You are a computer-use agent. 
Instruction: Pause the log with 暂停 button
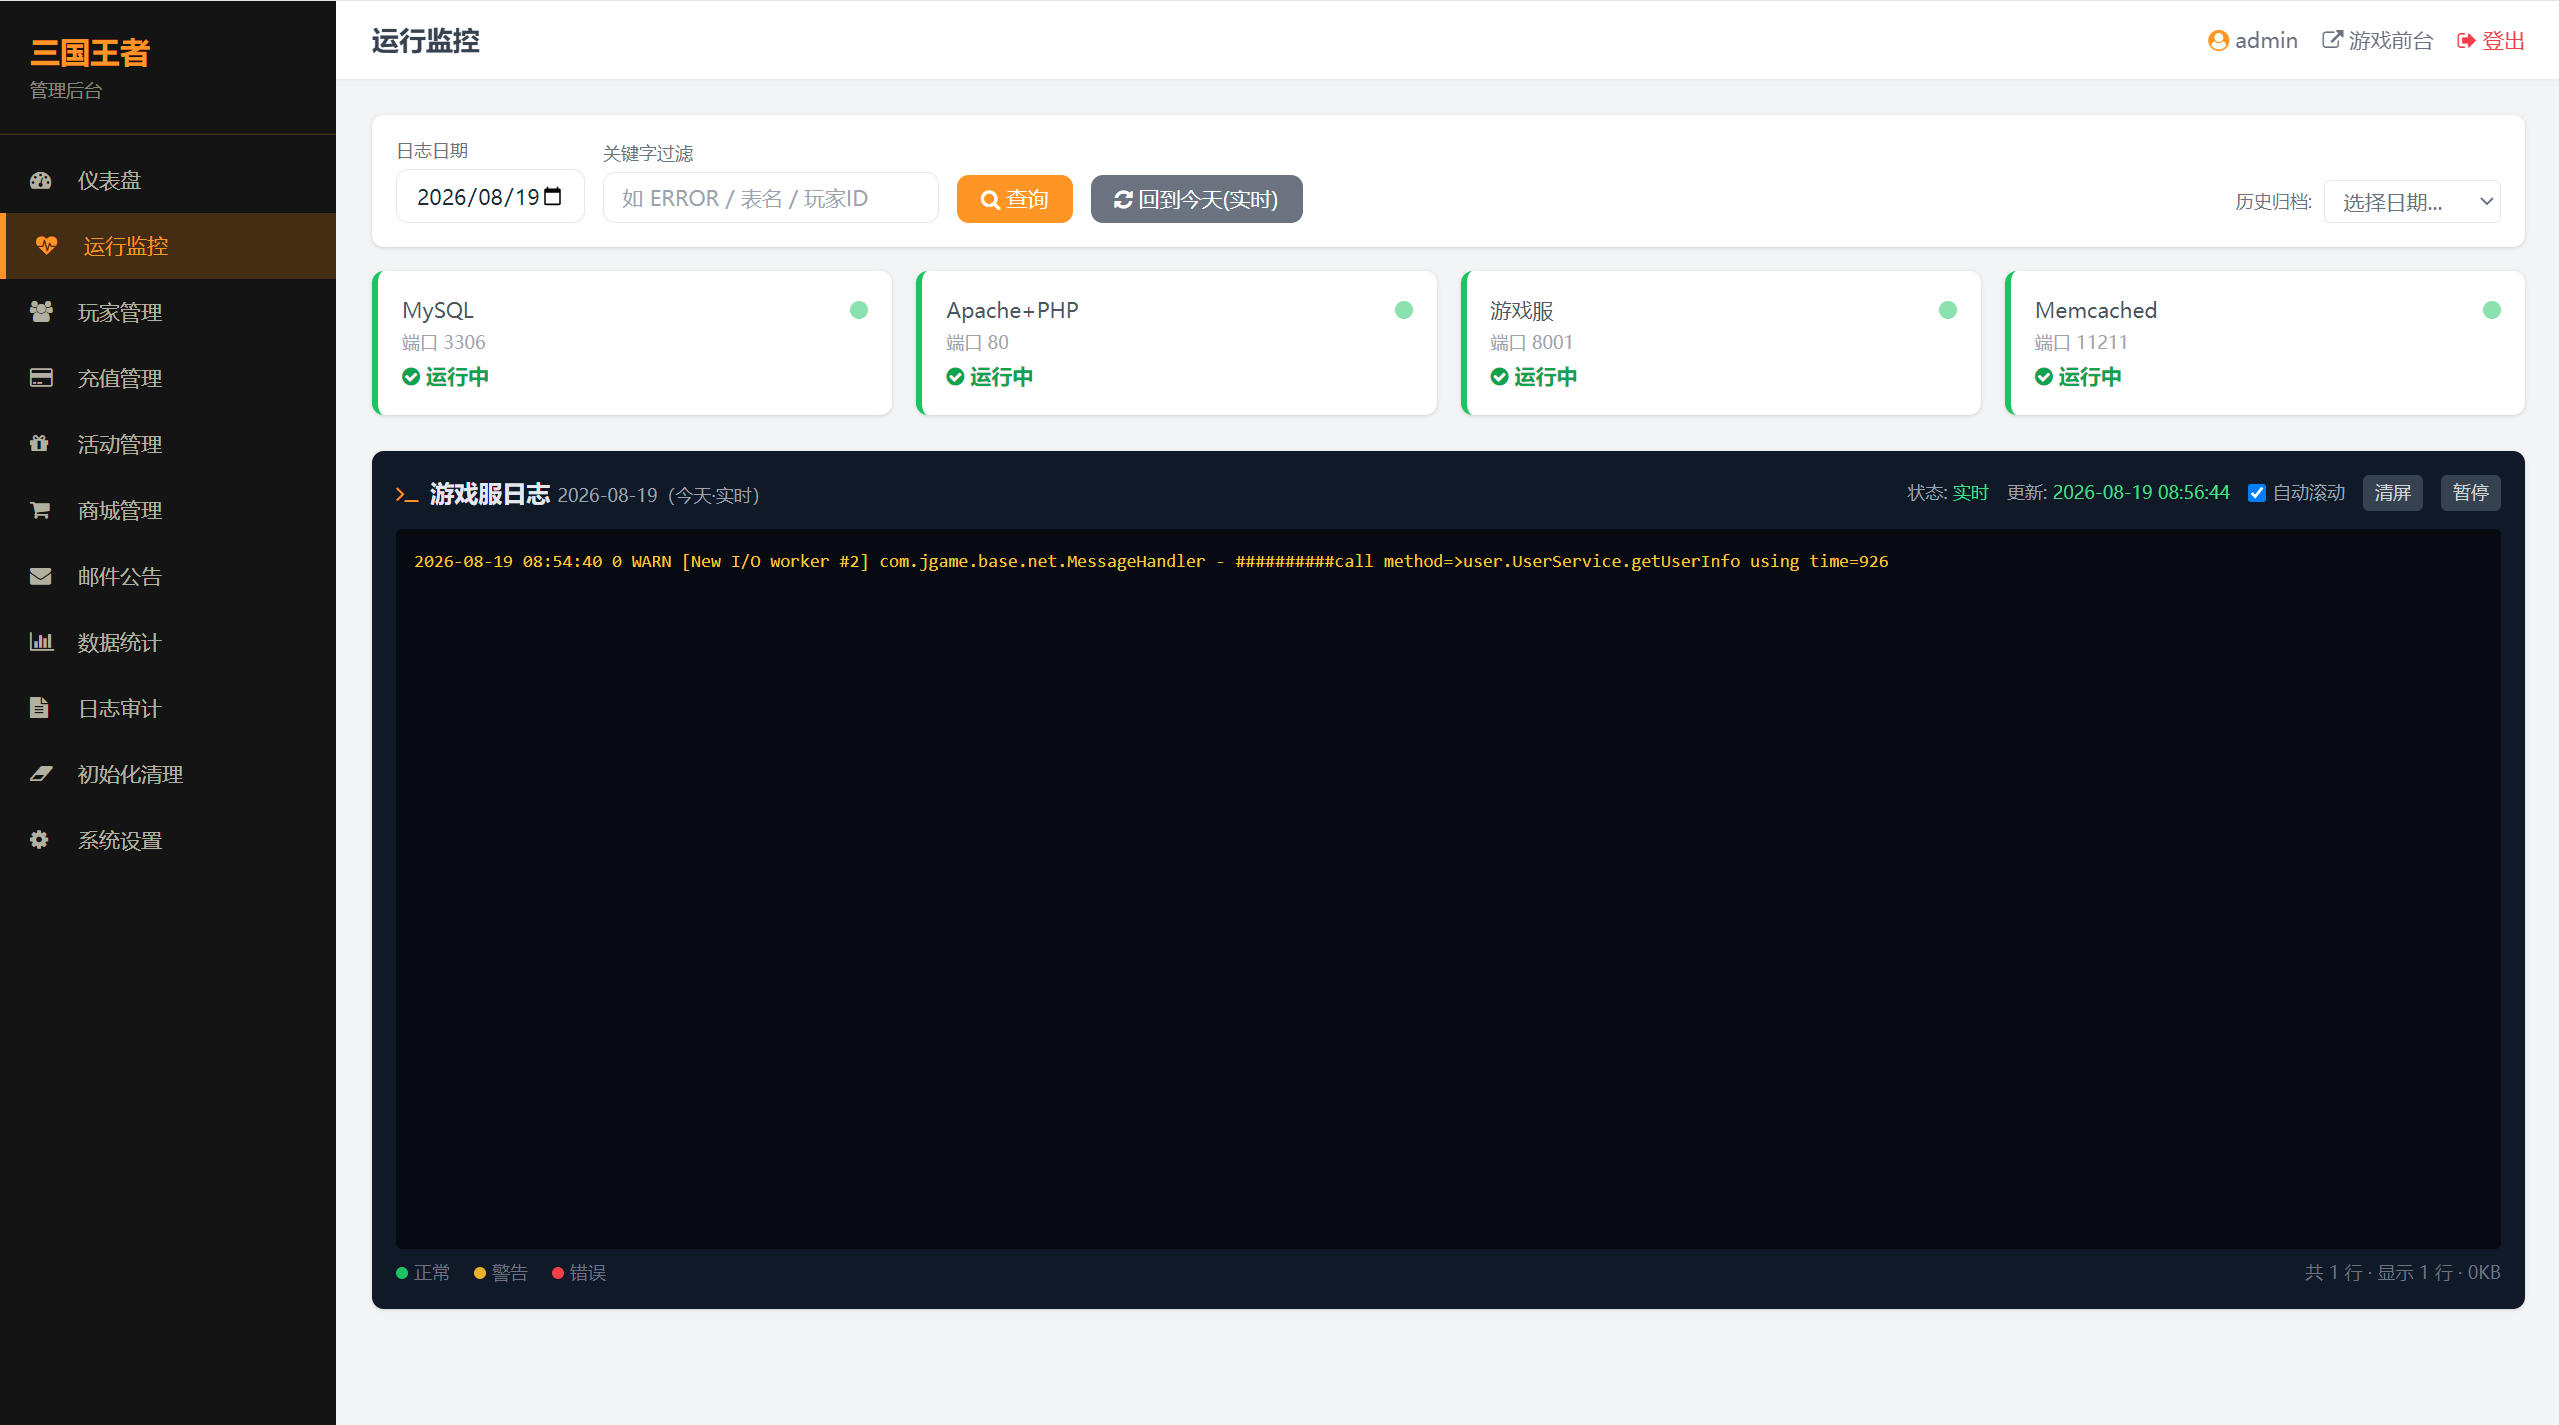(2470, 493)
